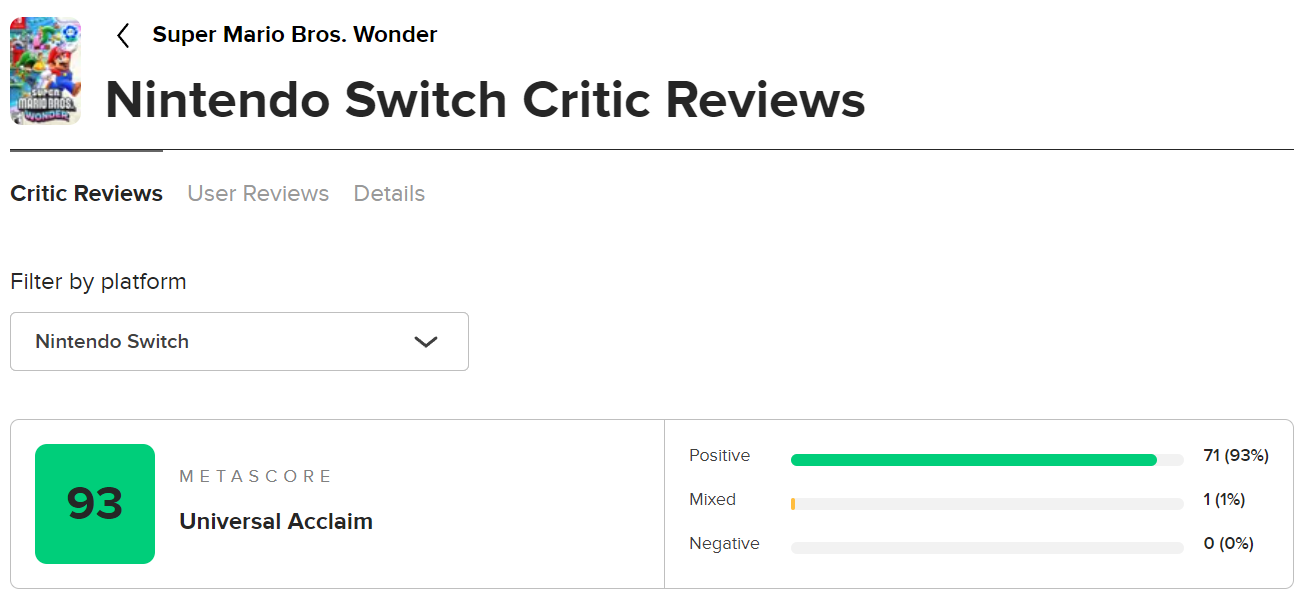Click the 1 (1%) mixed count
The width and height of the screenshot is (1298, 606).
[1224, 500]
